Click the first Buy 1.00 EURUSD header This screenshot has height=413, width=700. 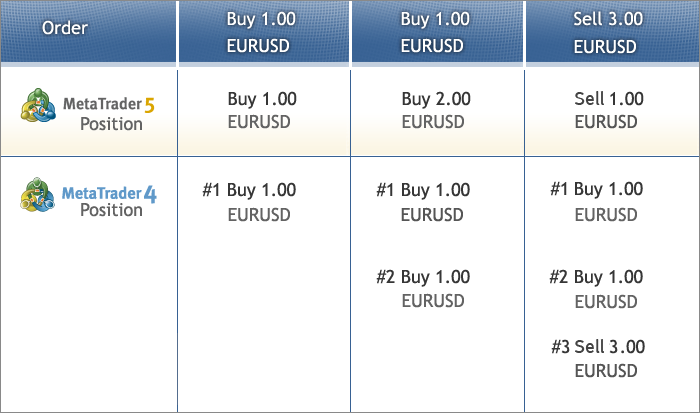pos(261,32)
